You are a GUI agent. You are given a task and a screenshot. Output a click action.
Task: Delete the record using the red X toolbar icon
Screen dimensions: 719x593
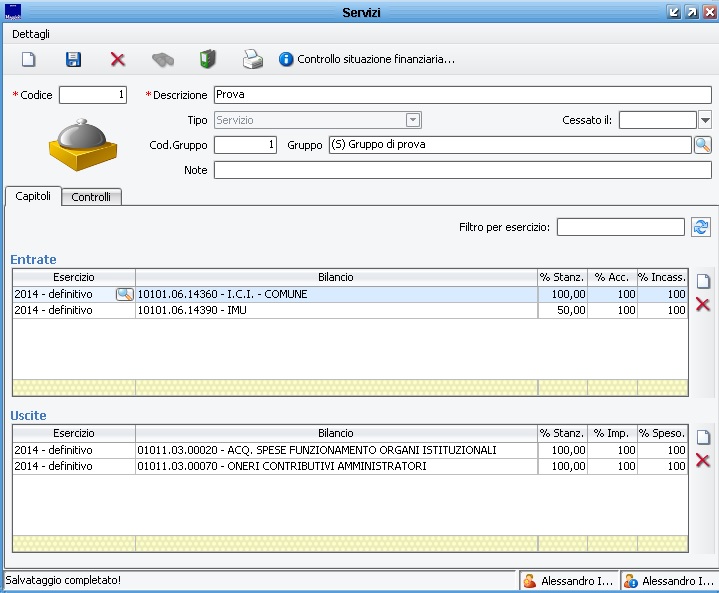pos(118,59)
